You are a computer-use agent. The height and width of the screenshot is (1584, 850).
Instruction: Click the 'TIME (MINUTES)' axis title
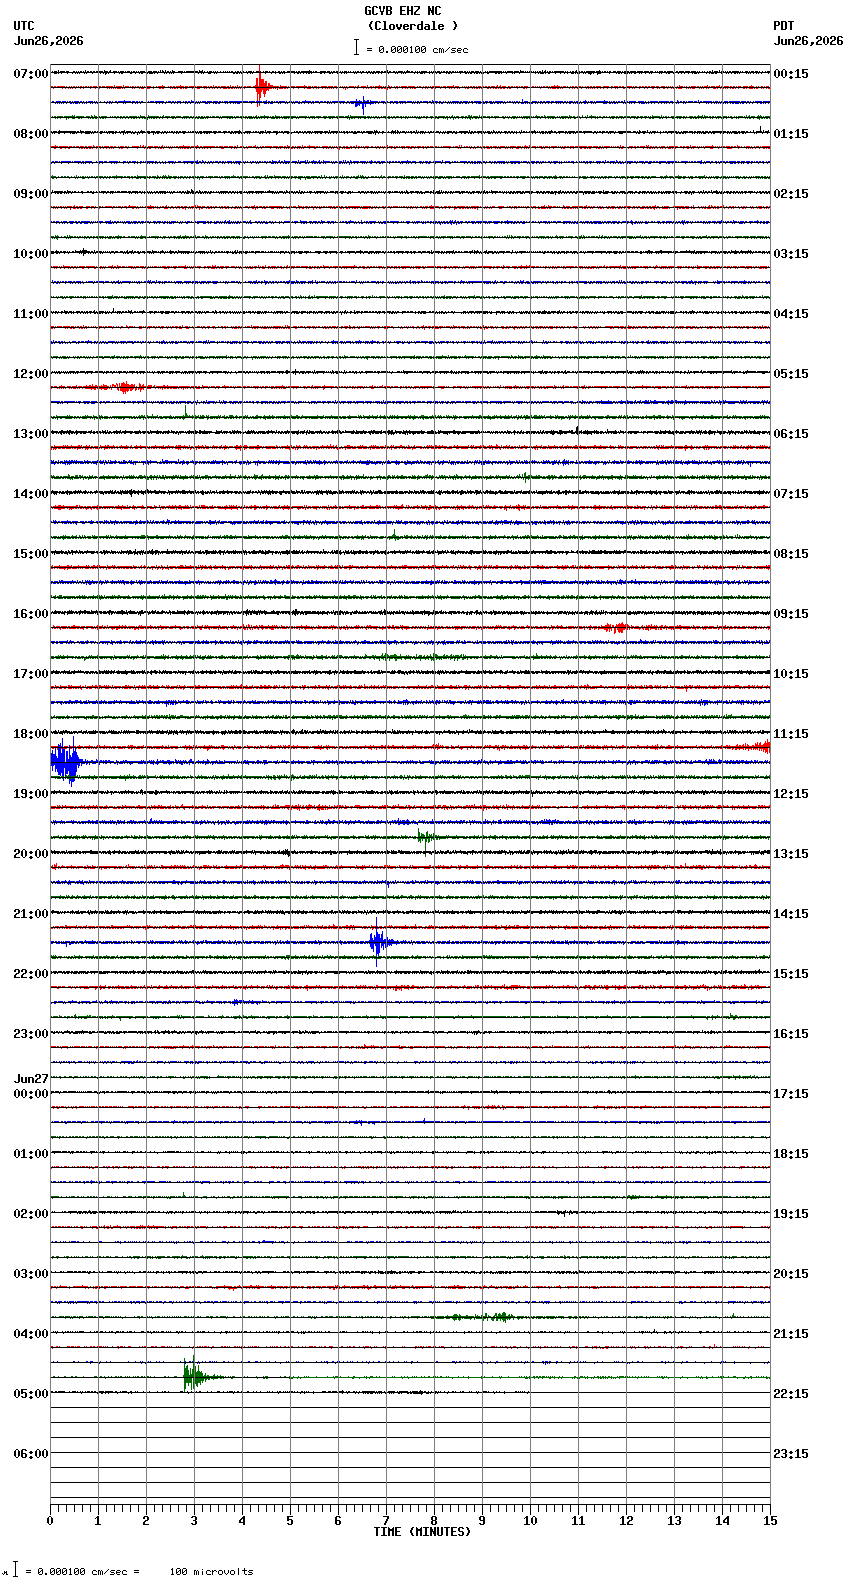(x=422, y=1532)
